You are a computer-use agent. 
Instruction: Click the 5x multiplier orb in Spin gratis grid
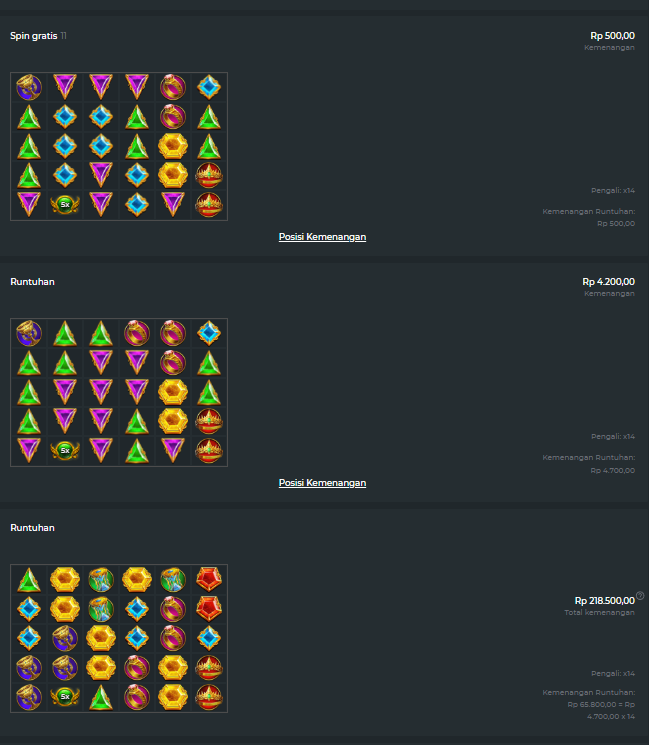65,205
